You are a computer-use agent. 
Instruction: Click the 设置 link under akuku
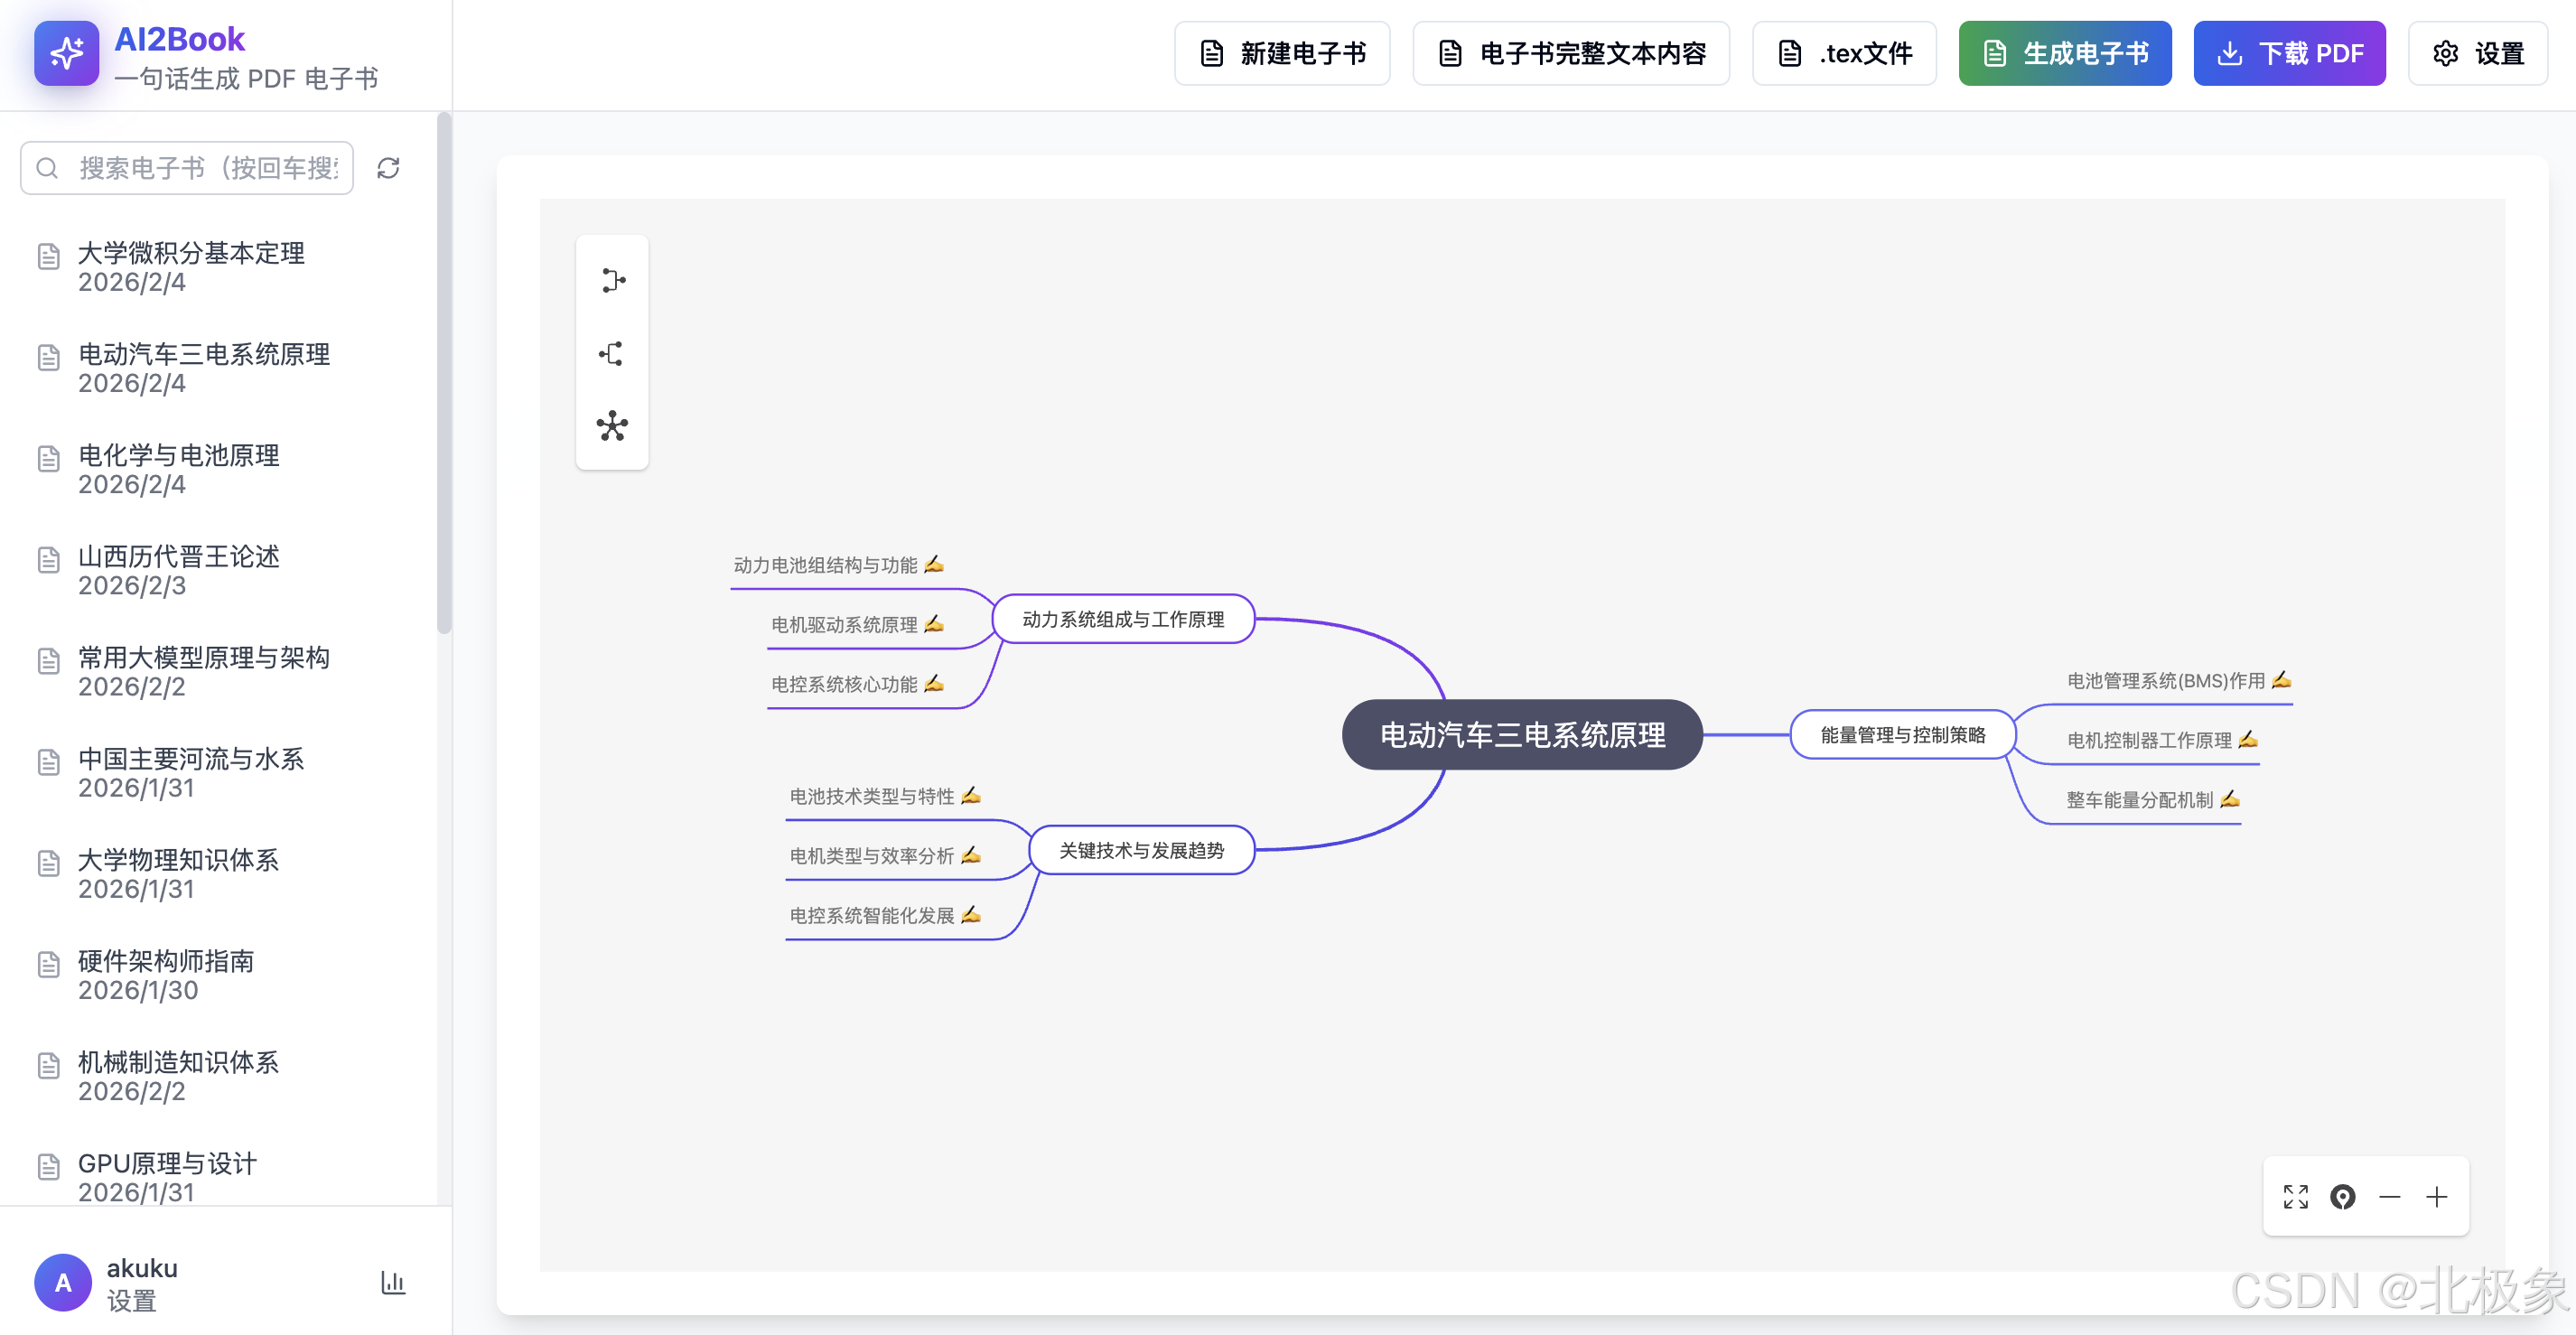point(132,1301)
